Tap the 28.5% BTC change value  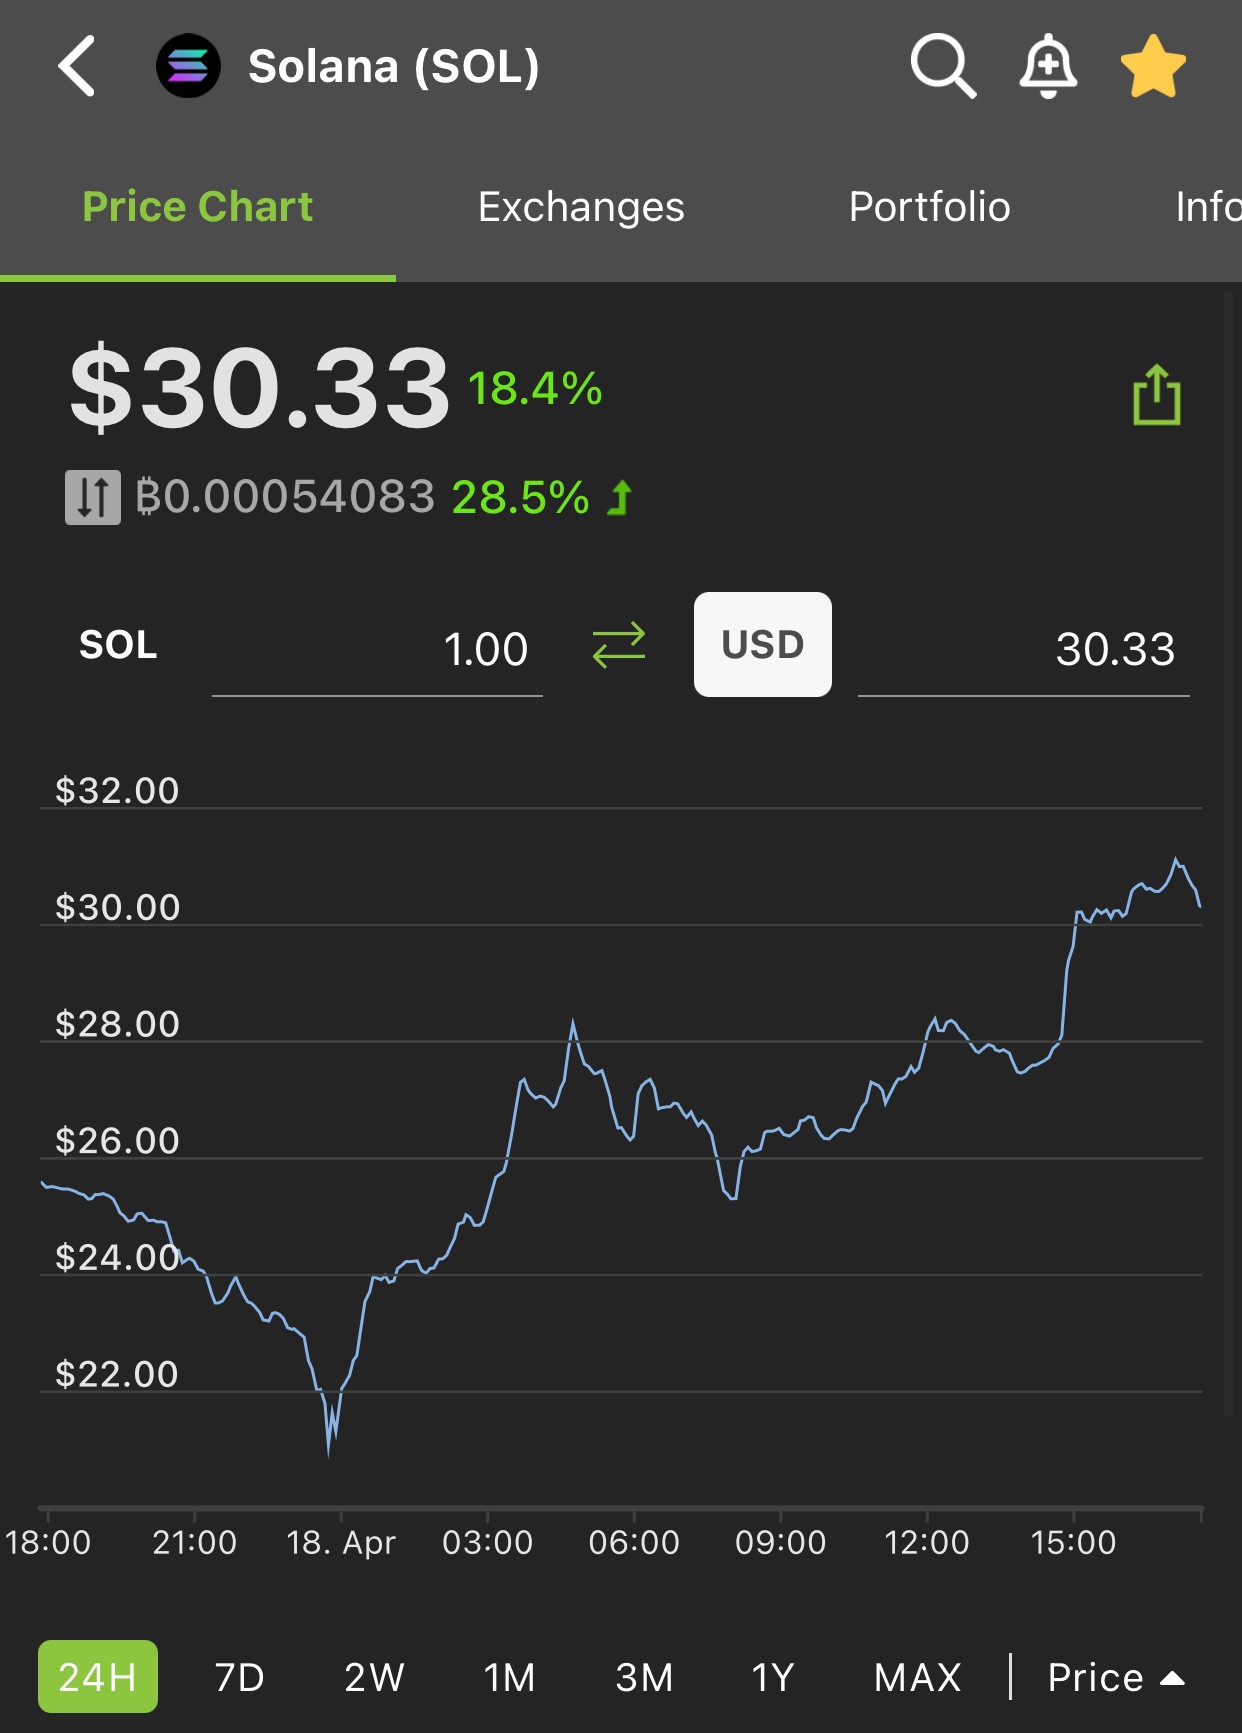click(x=521, y=497)
